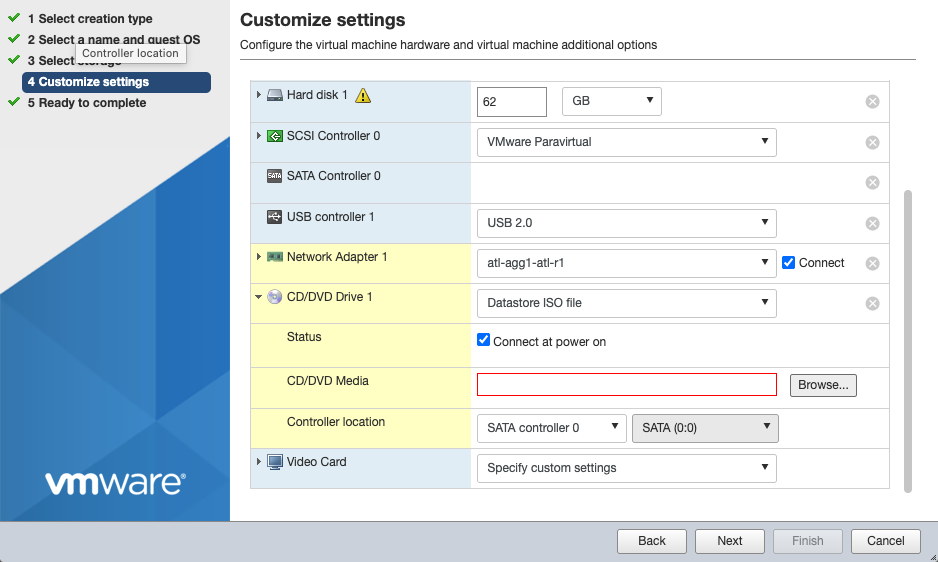This screenshot has width=938, height=562.
Task: Go to step 3 Select storage
Action: click(x=74, y=60)
